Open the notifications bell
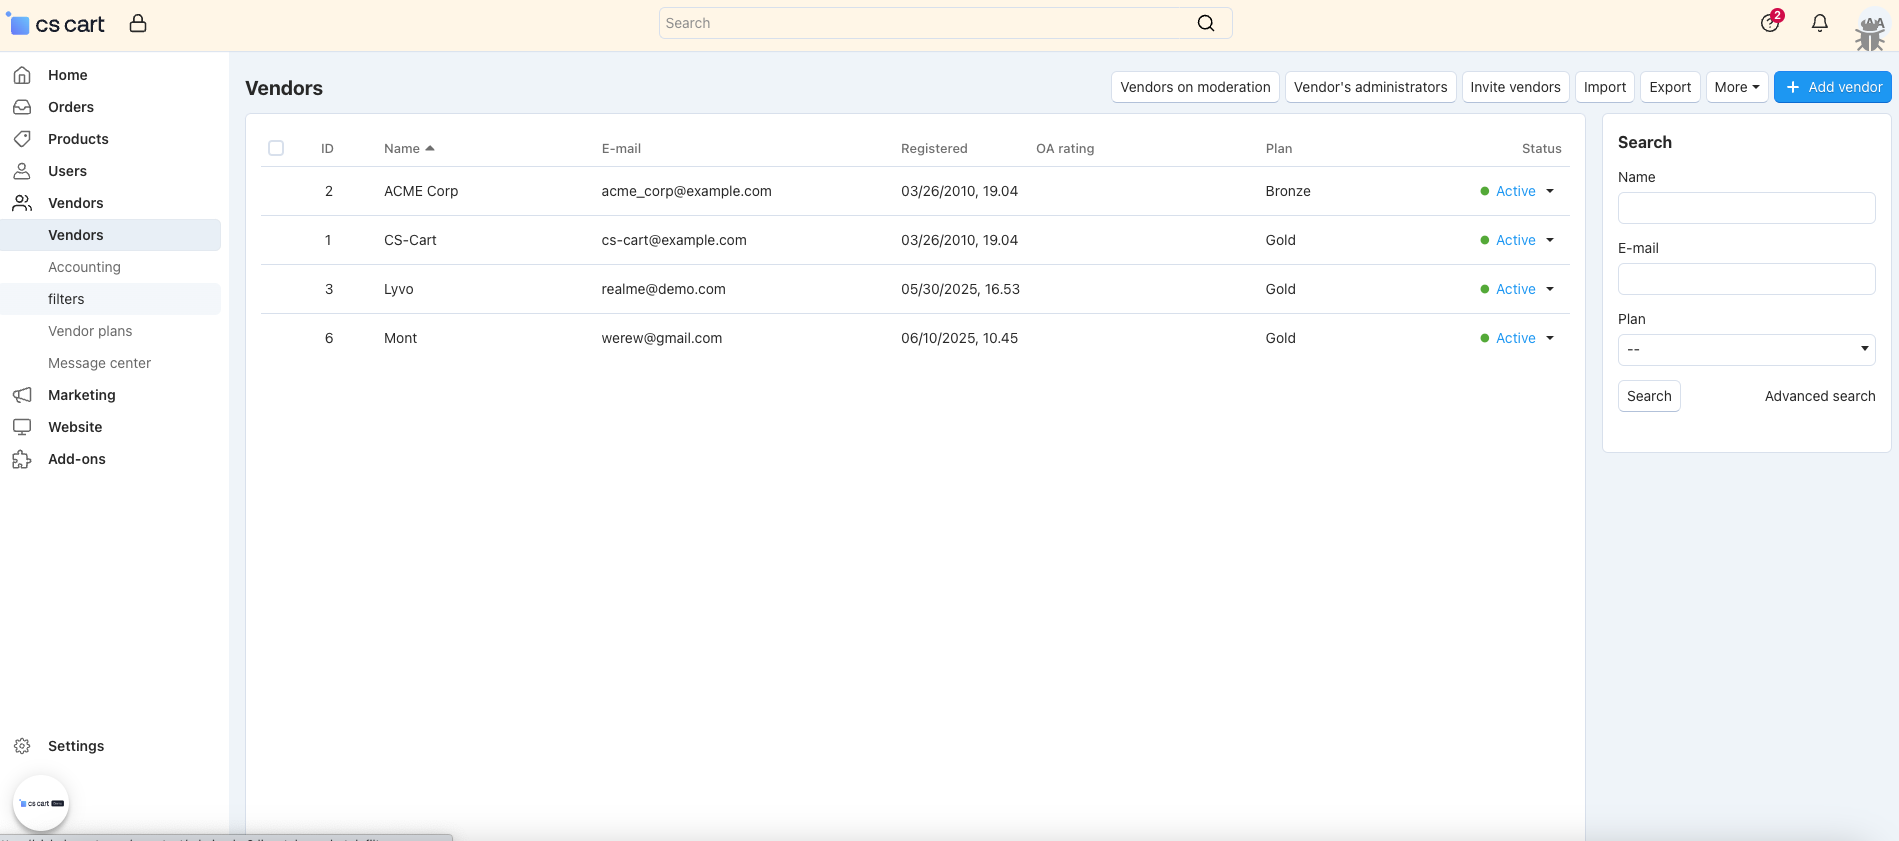The image size is (1899, 841). click(x=1820, y=23)
